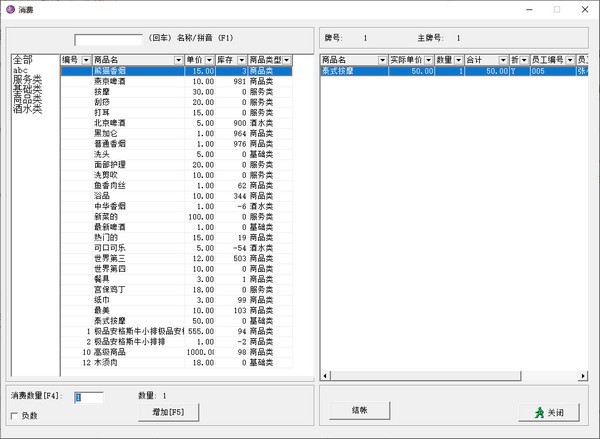Viewport: 600px width, 439px height.
Task: Open the right-panel 商品名 column dropdown
Action: [x=382, y=60]
